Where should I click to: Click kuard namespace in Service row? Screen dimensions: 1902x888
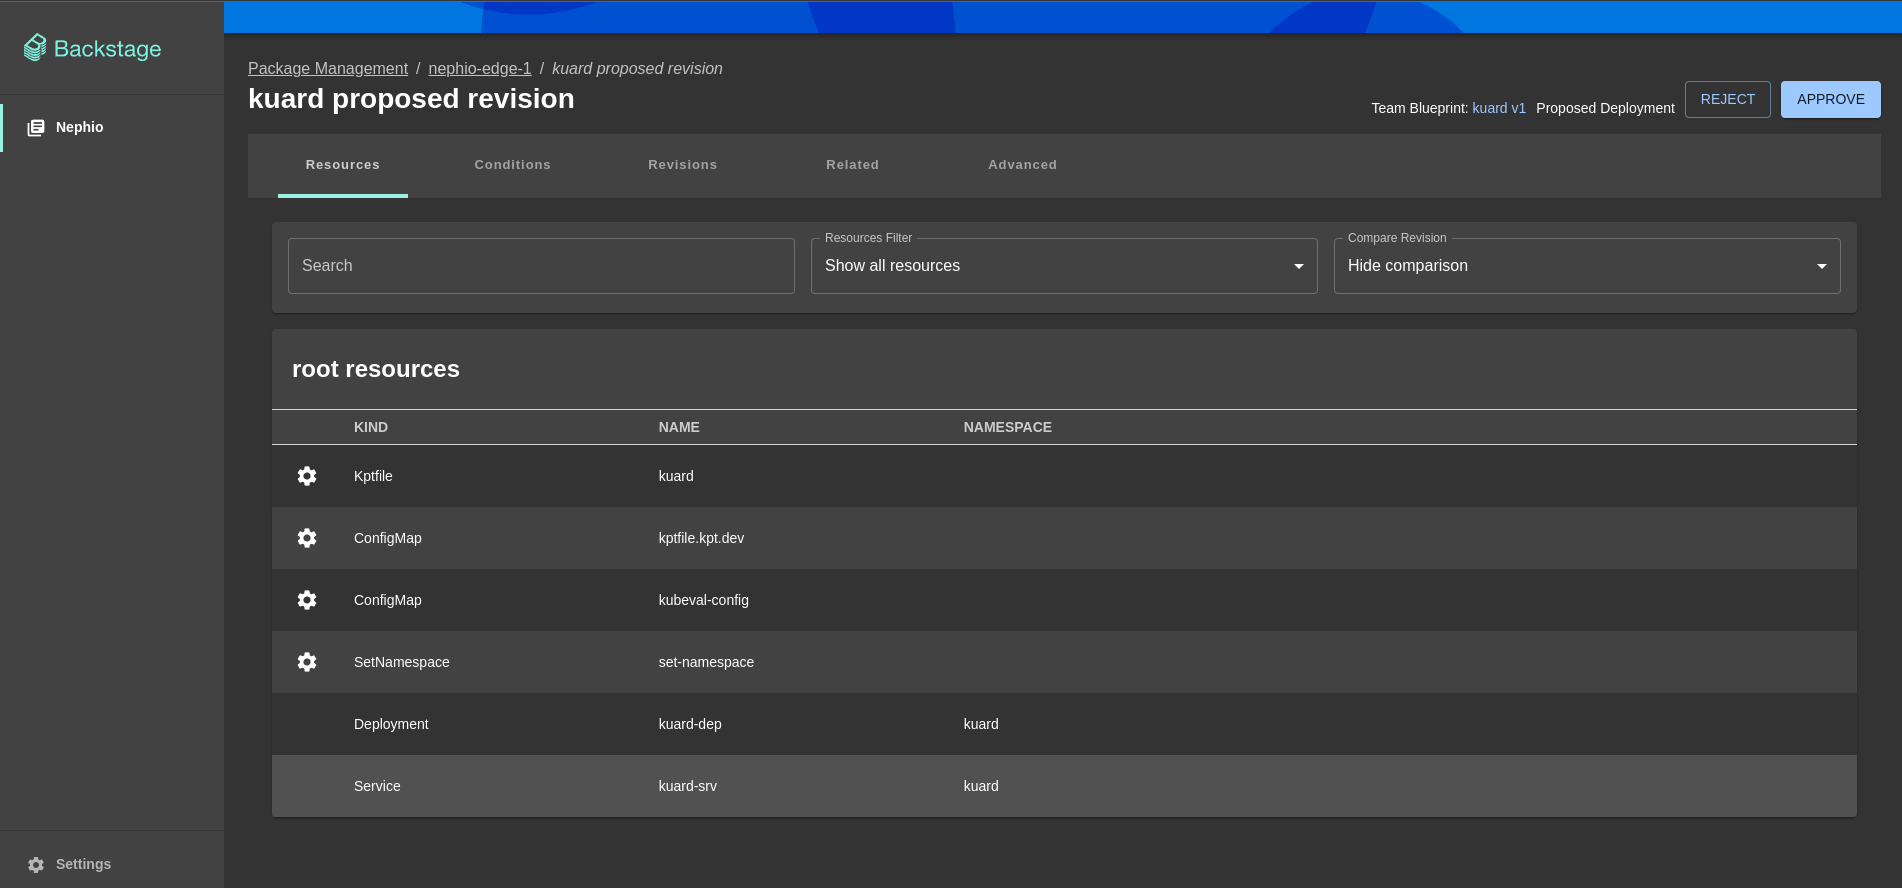coord(981,786)
